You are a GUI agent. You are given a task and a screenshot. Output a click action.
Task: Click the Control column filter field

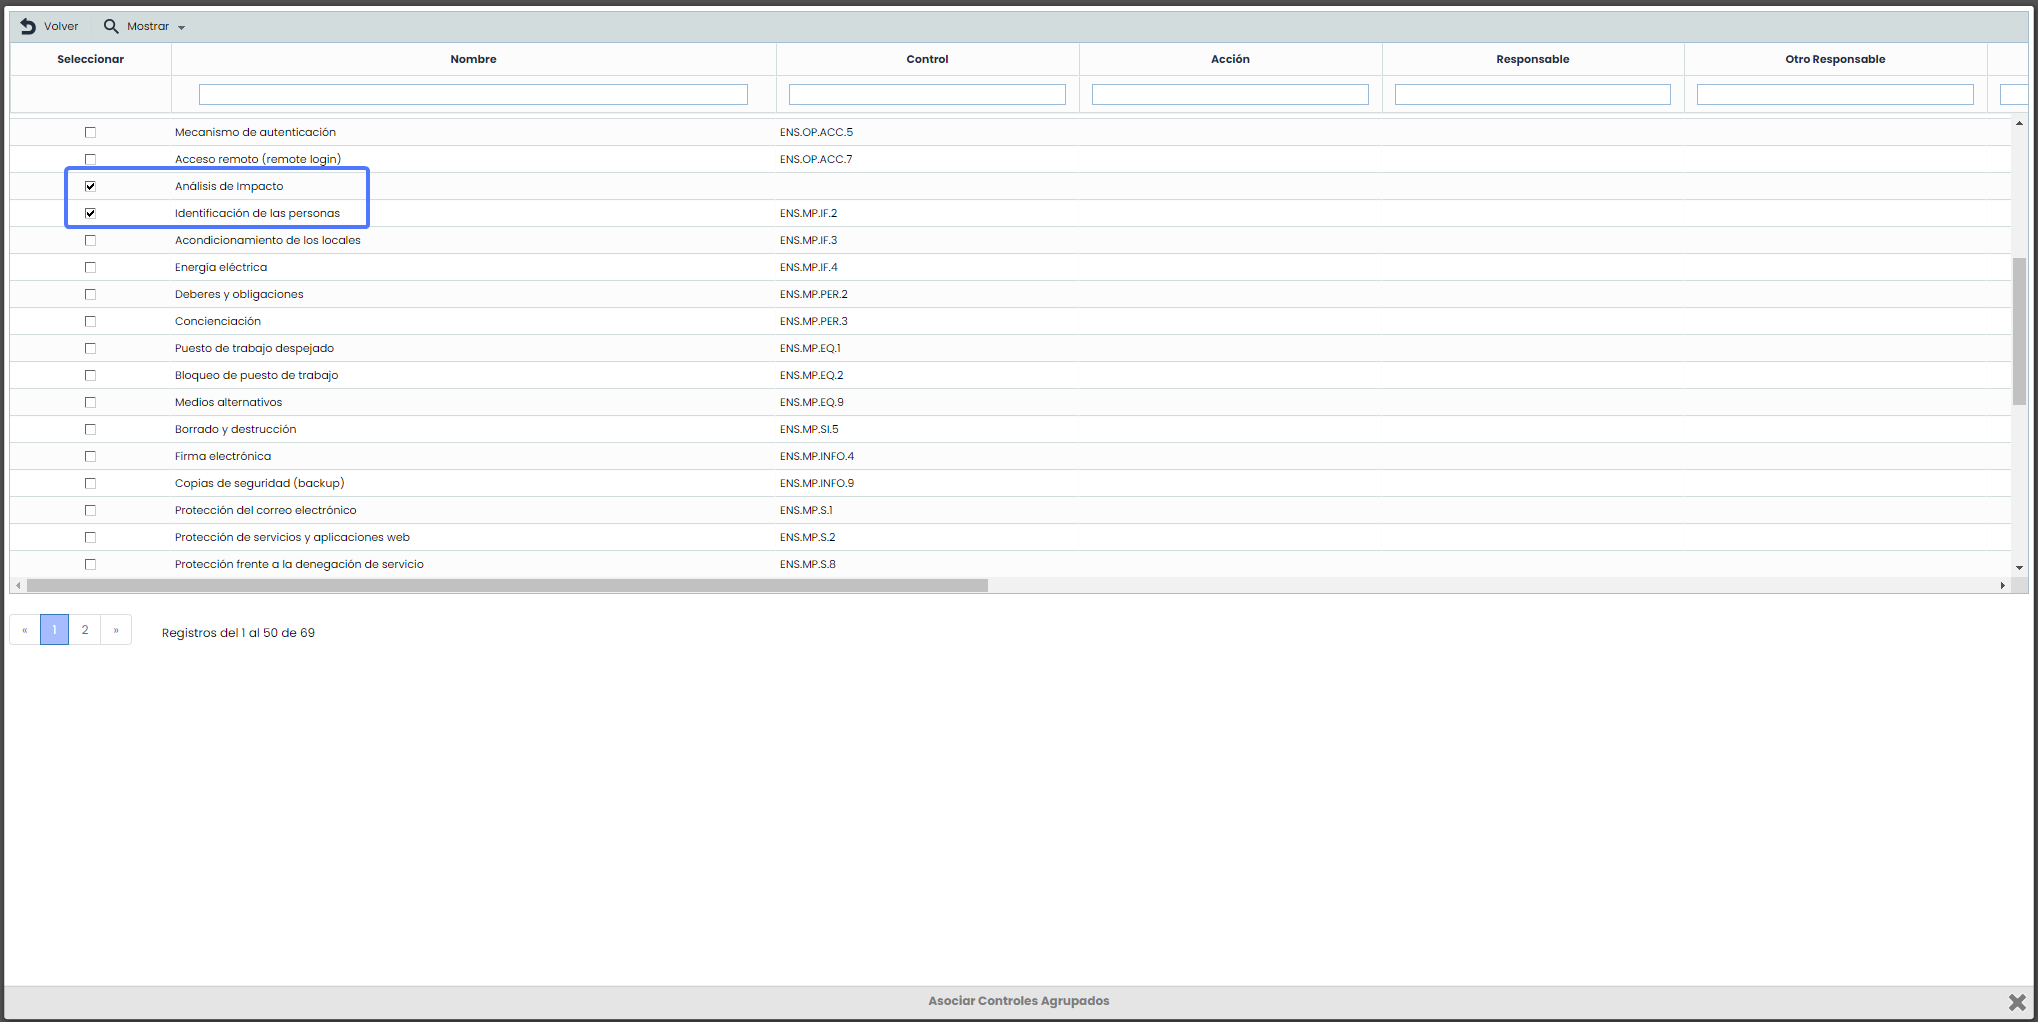pyautogui.click(x=927, y=94)
